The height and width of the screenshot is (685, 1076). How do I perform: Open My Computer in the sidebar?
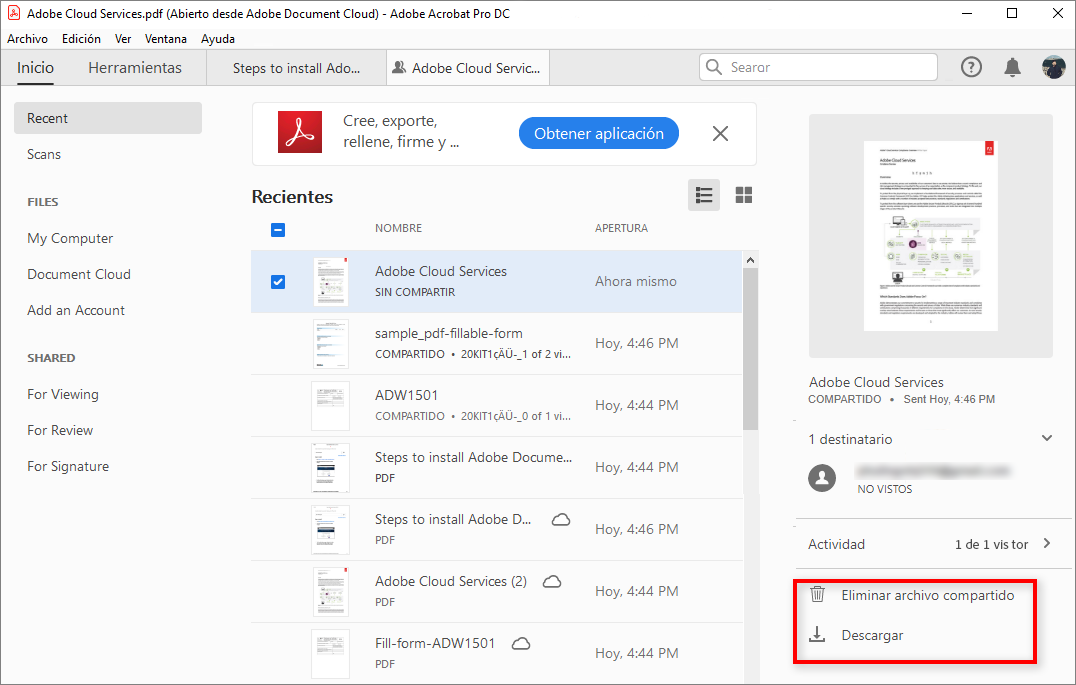click(70, 238)
